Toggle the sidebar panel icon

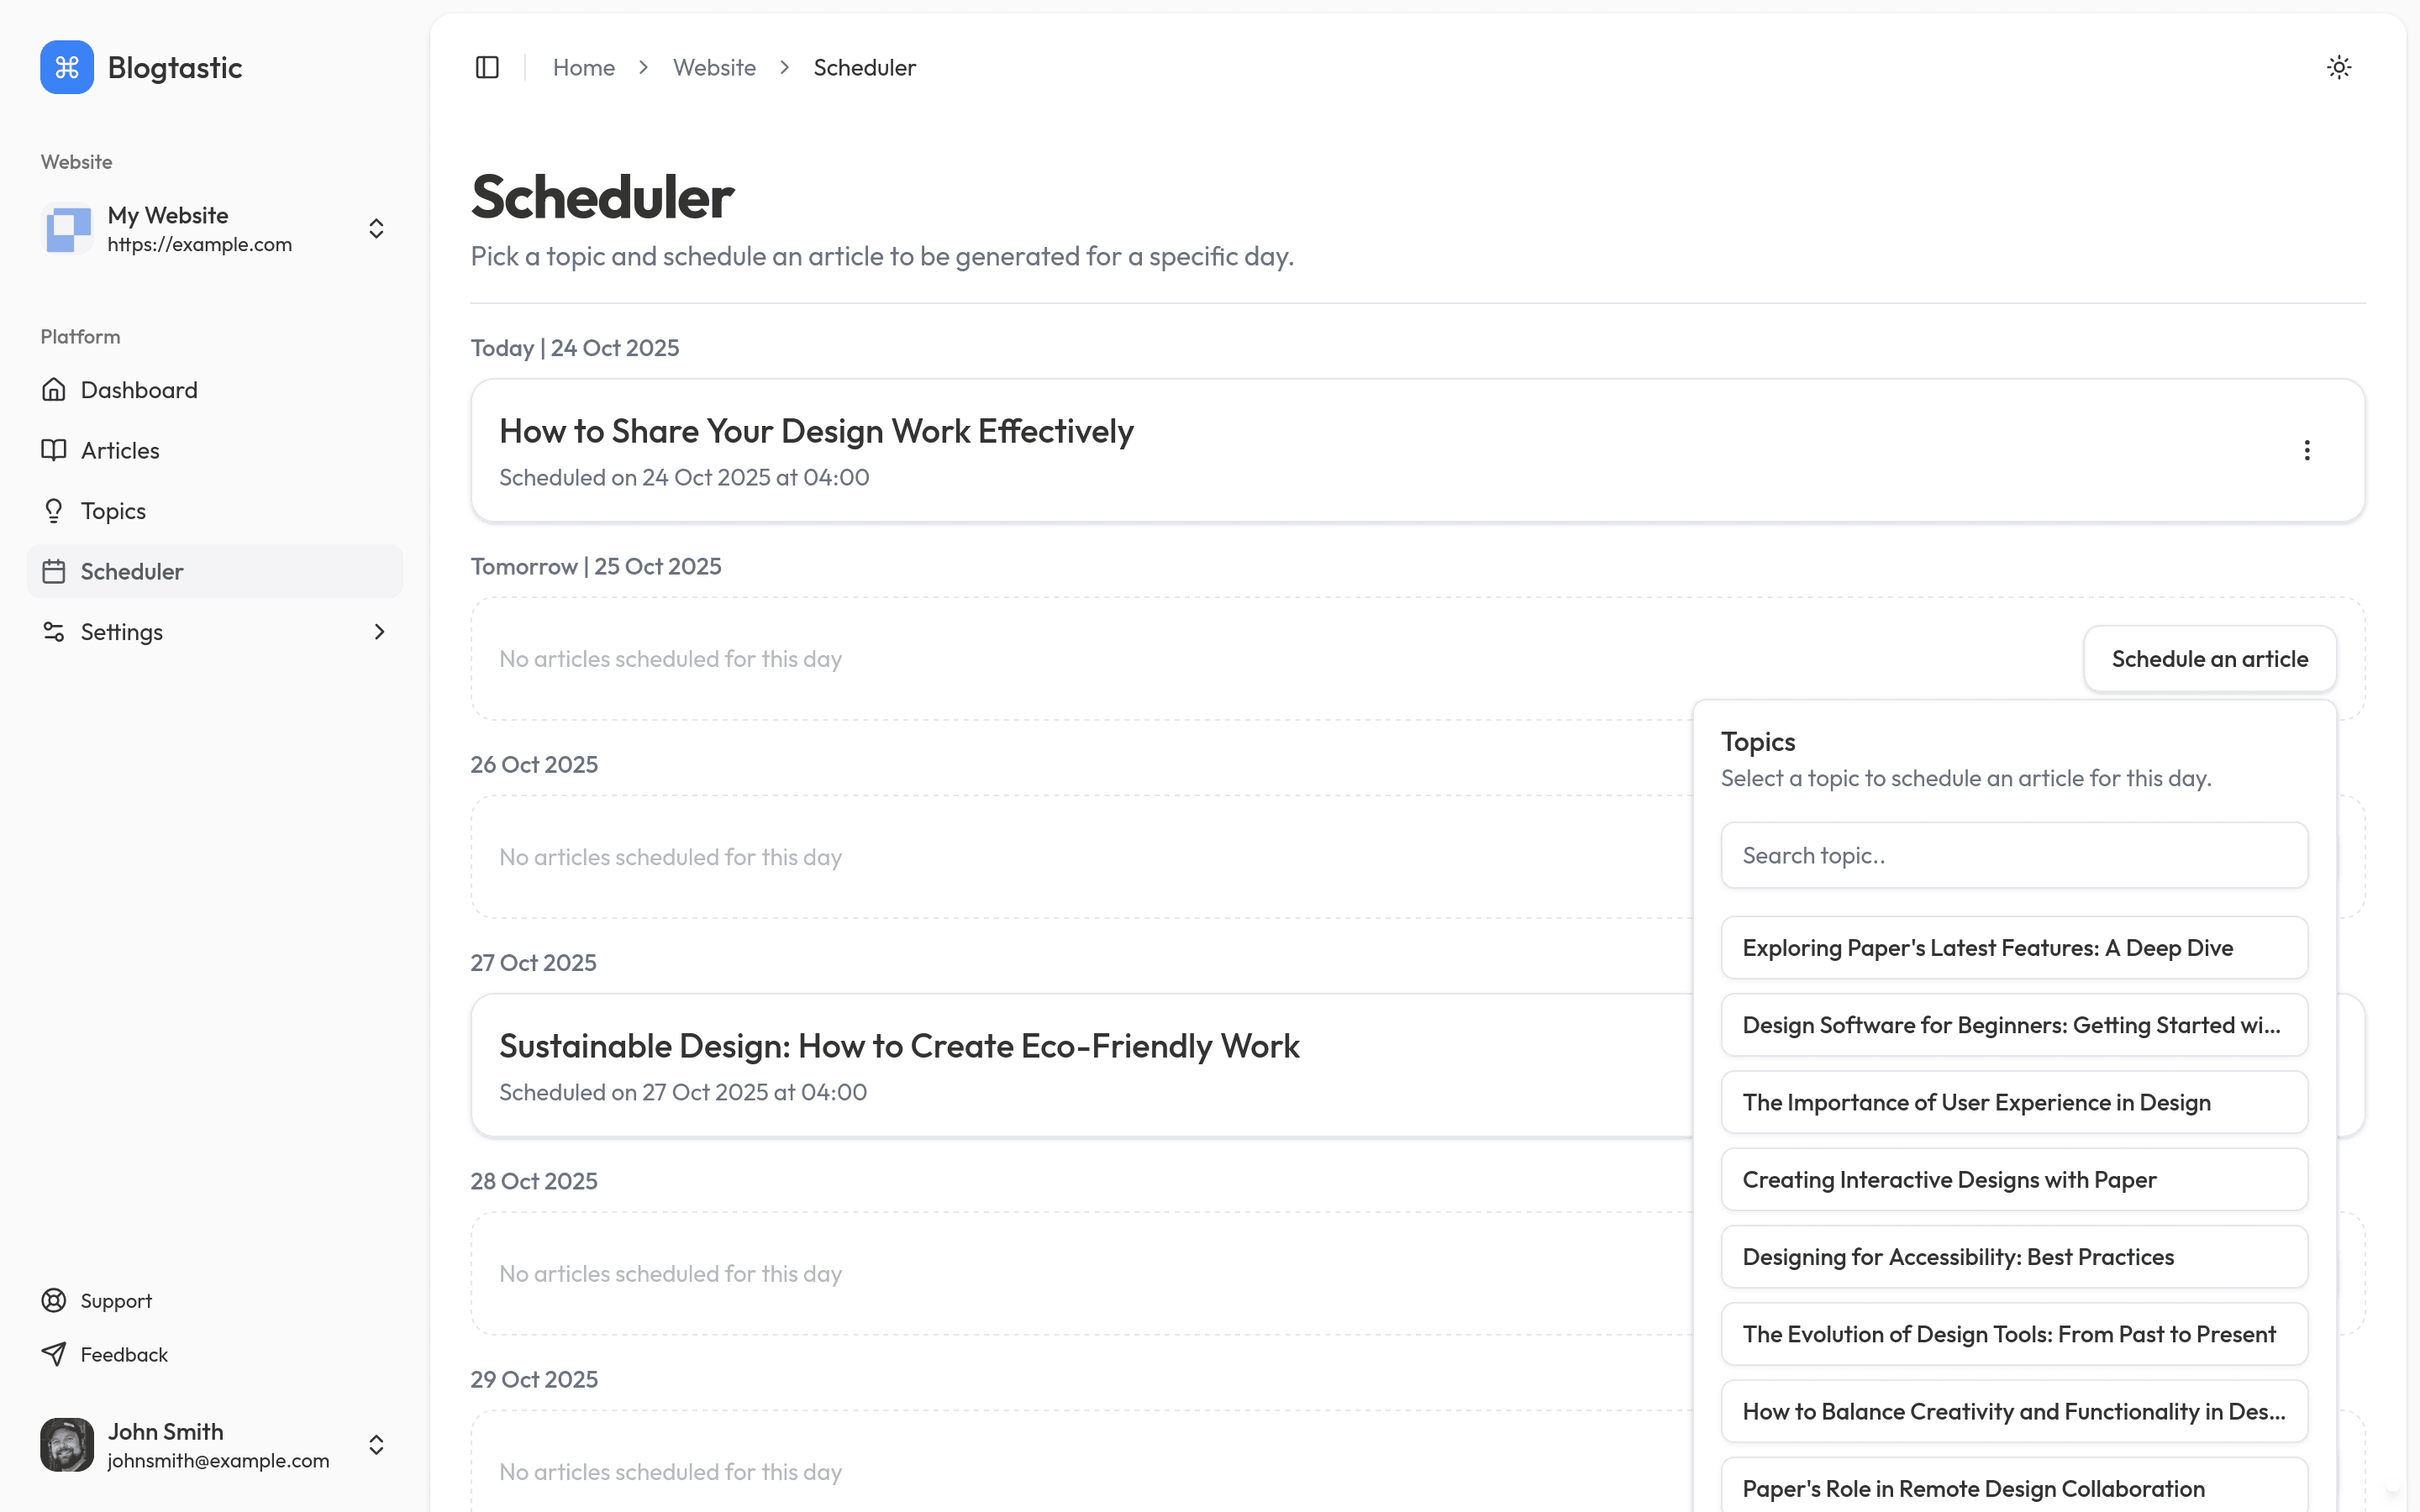point(487,67)
